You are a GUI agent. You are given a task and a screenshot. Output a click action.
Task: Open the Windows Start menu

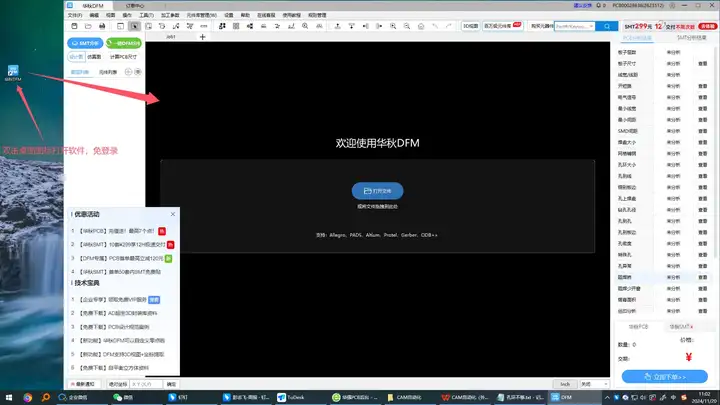coord(8,397)
